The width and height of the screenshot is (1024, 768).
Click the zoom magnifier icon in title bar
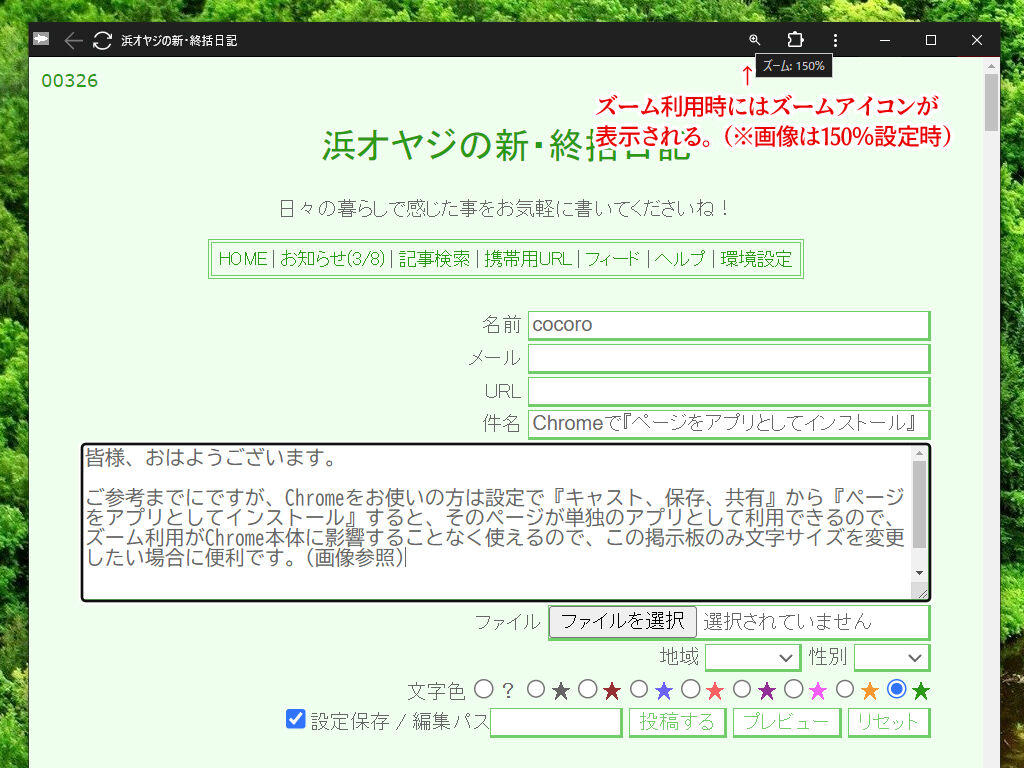(755, 40)
